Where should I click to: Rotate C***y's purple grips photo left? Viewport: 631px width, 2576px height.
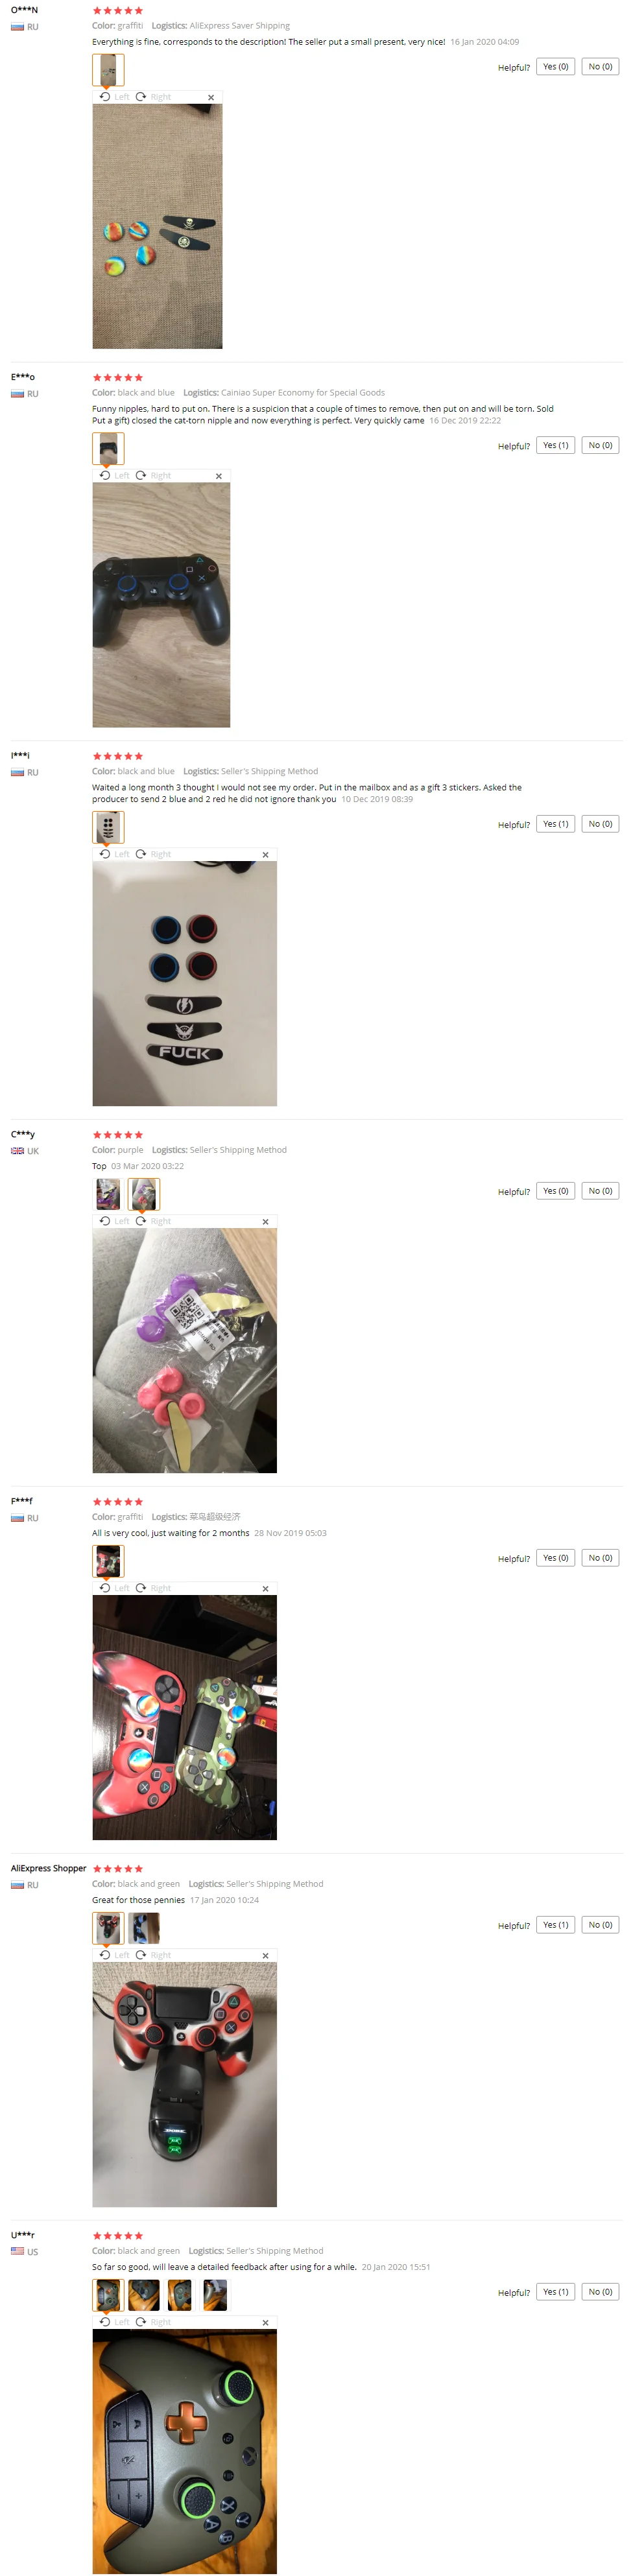point(114,1221)
